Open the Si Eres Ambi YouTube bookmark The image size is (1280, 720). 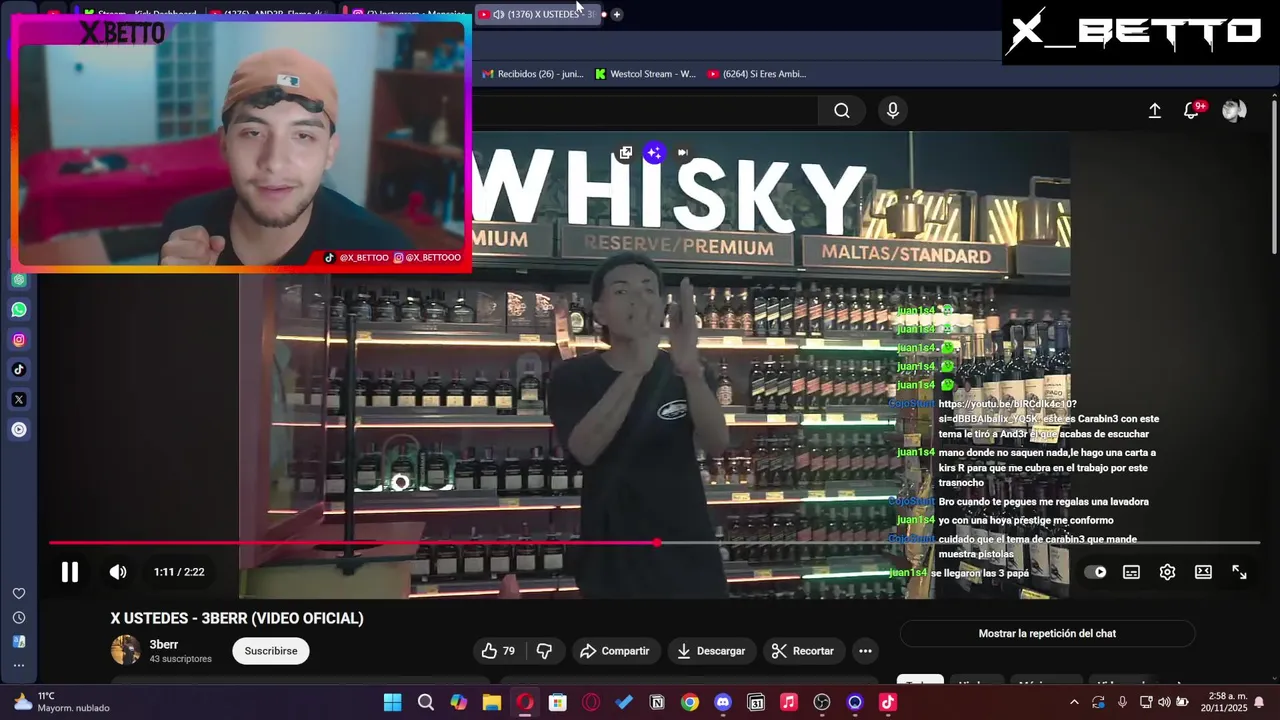756,74
